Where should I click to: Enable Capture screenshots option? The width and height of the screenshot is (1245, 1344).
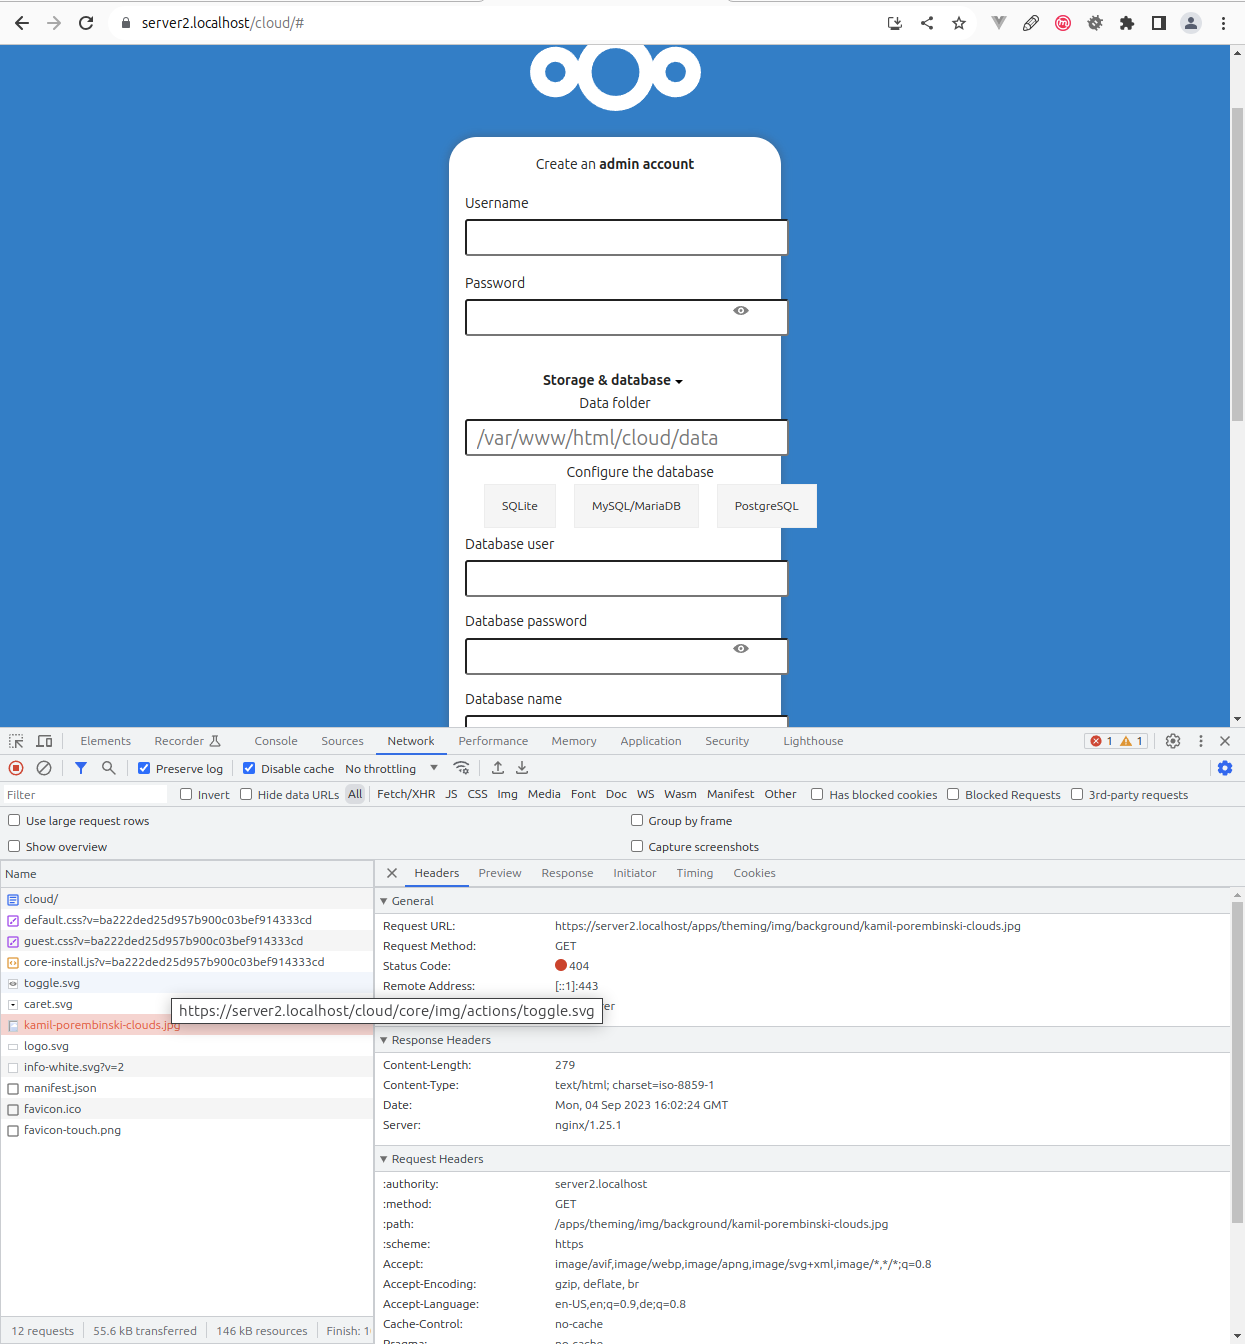click(637, 846)
